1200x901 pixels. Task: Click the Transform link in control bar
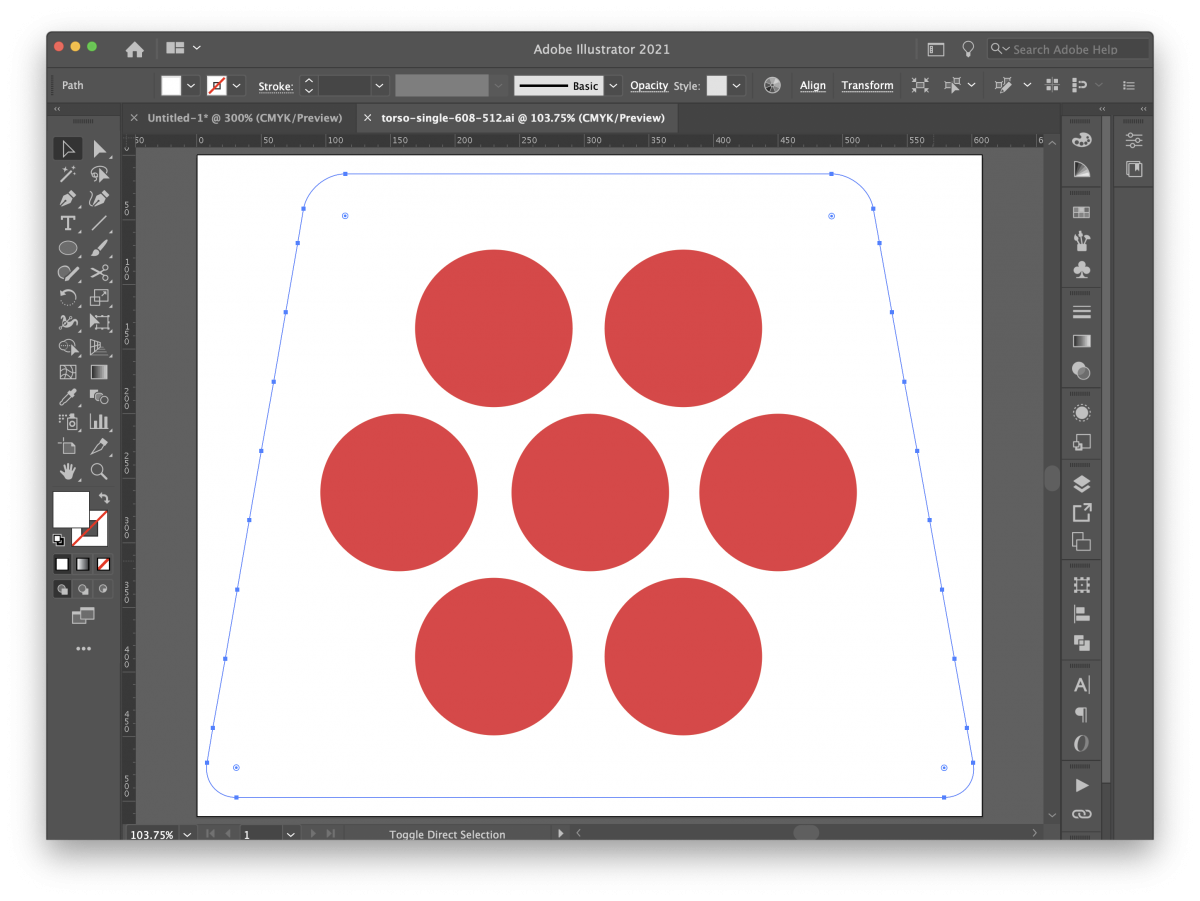click(867, 86)
